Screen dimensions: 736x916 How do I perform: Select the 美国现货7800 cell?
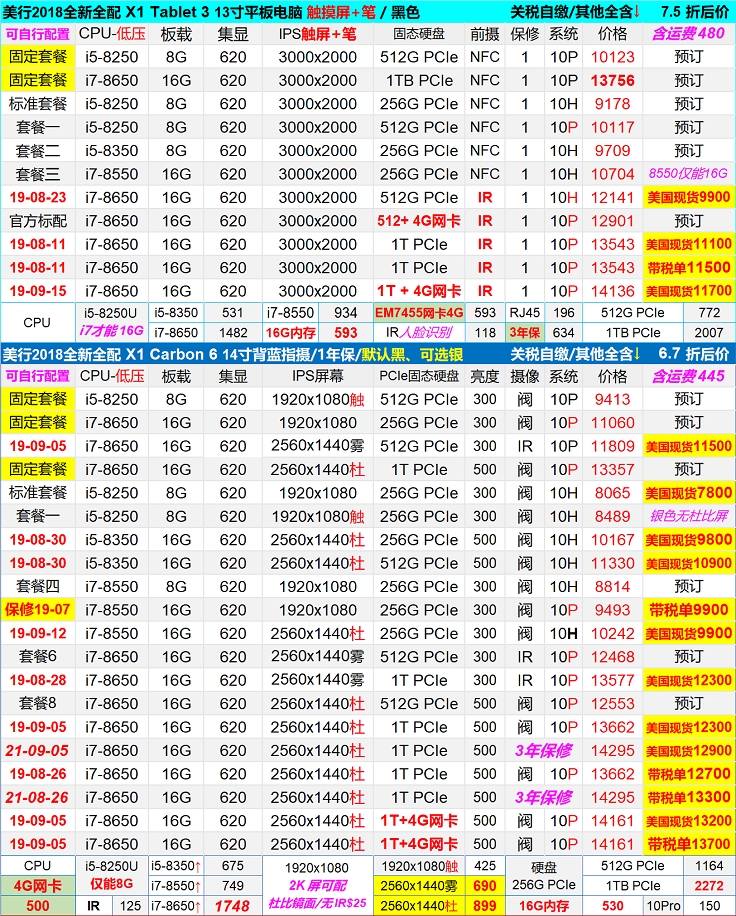click(688, 493)
